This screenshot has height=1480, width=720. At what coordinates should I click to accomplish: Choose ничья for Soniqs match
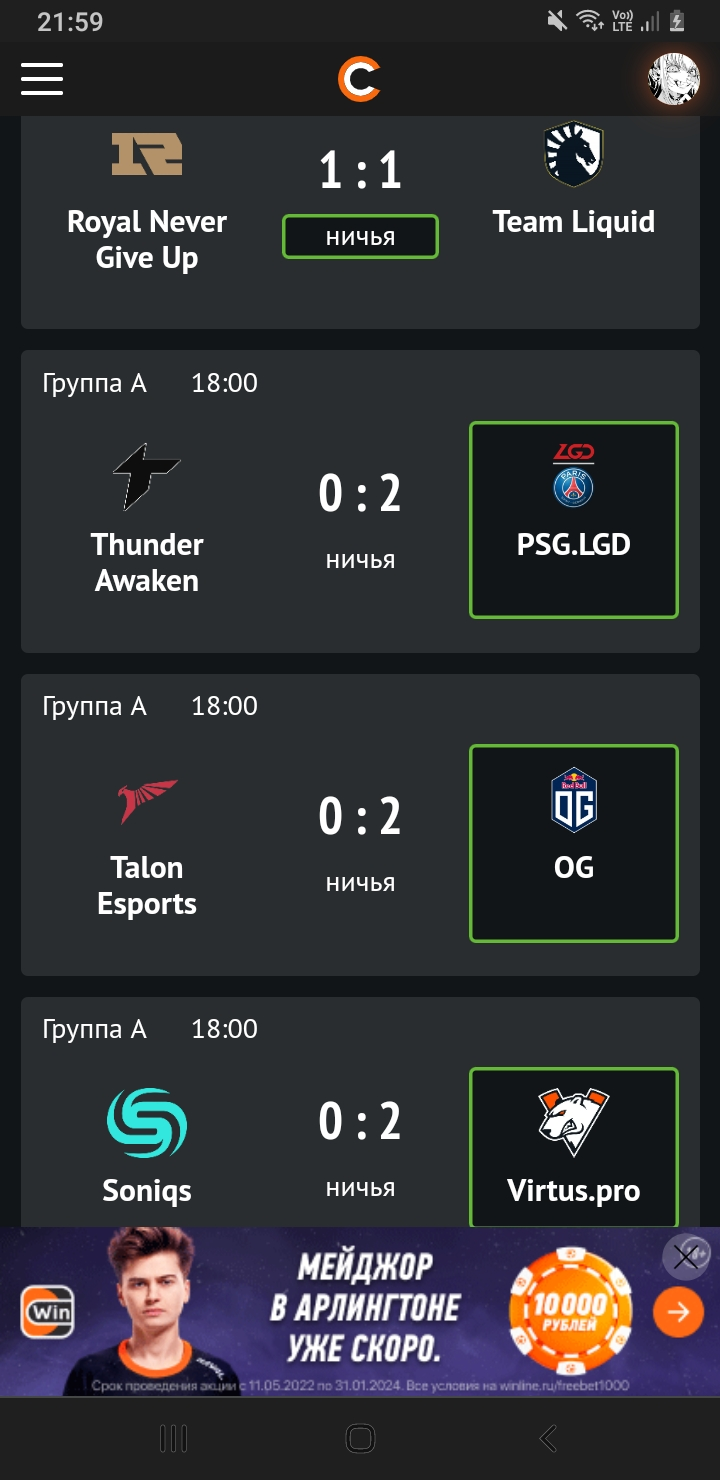point(360,1188)
